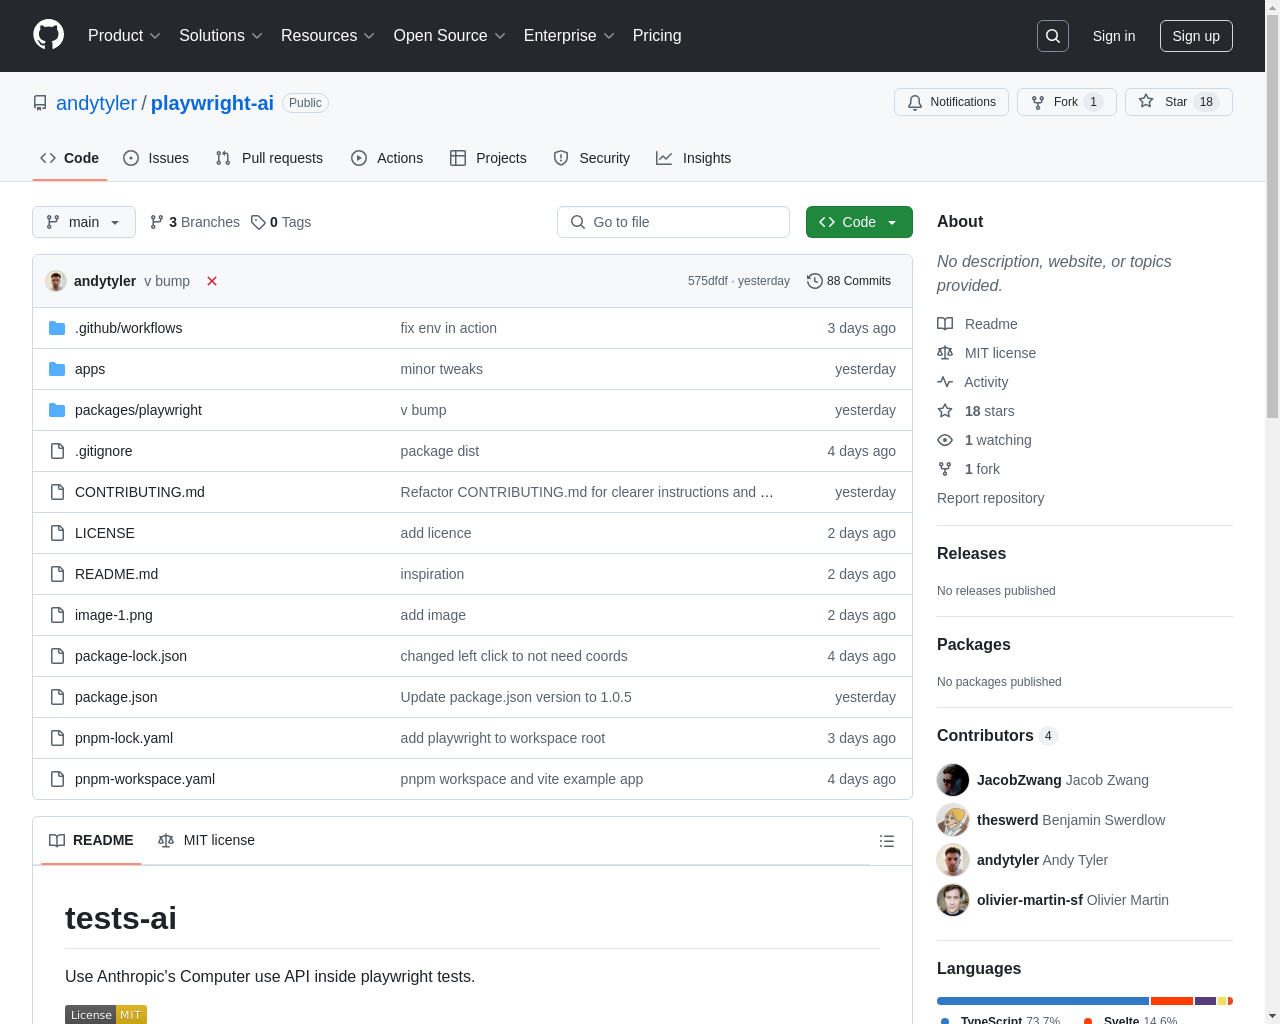Click the apps folder icon

pos(57,369)
